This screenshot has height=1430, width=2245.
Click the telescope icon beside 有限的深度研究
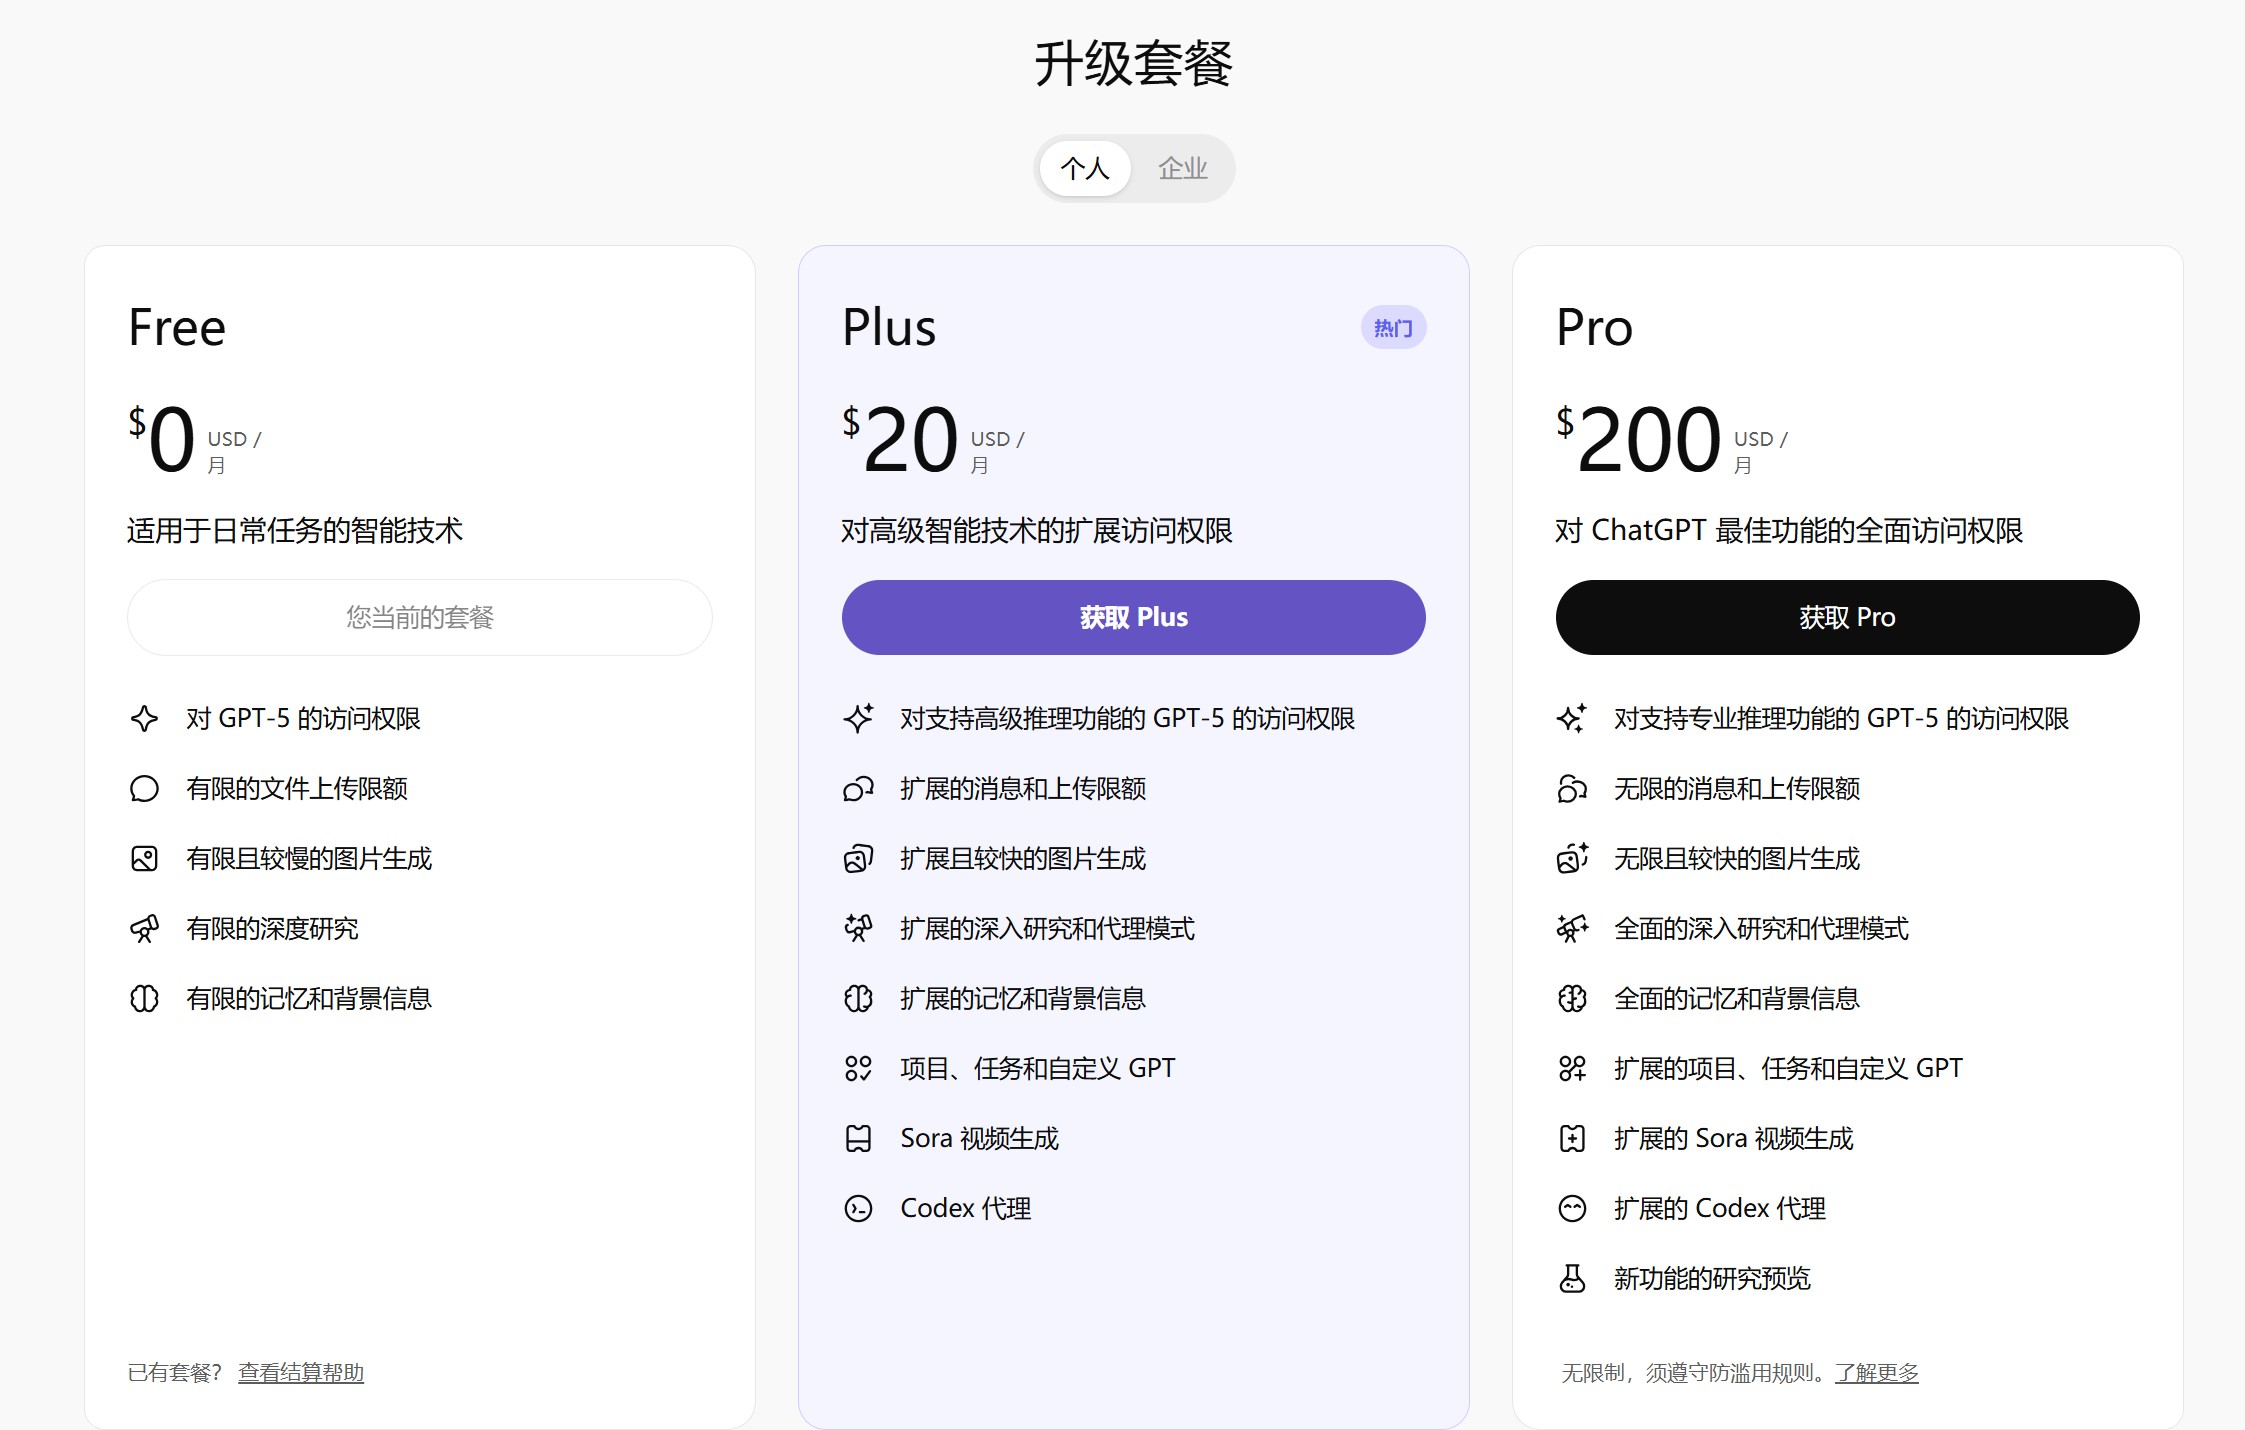(144, 928)
